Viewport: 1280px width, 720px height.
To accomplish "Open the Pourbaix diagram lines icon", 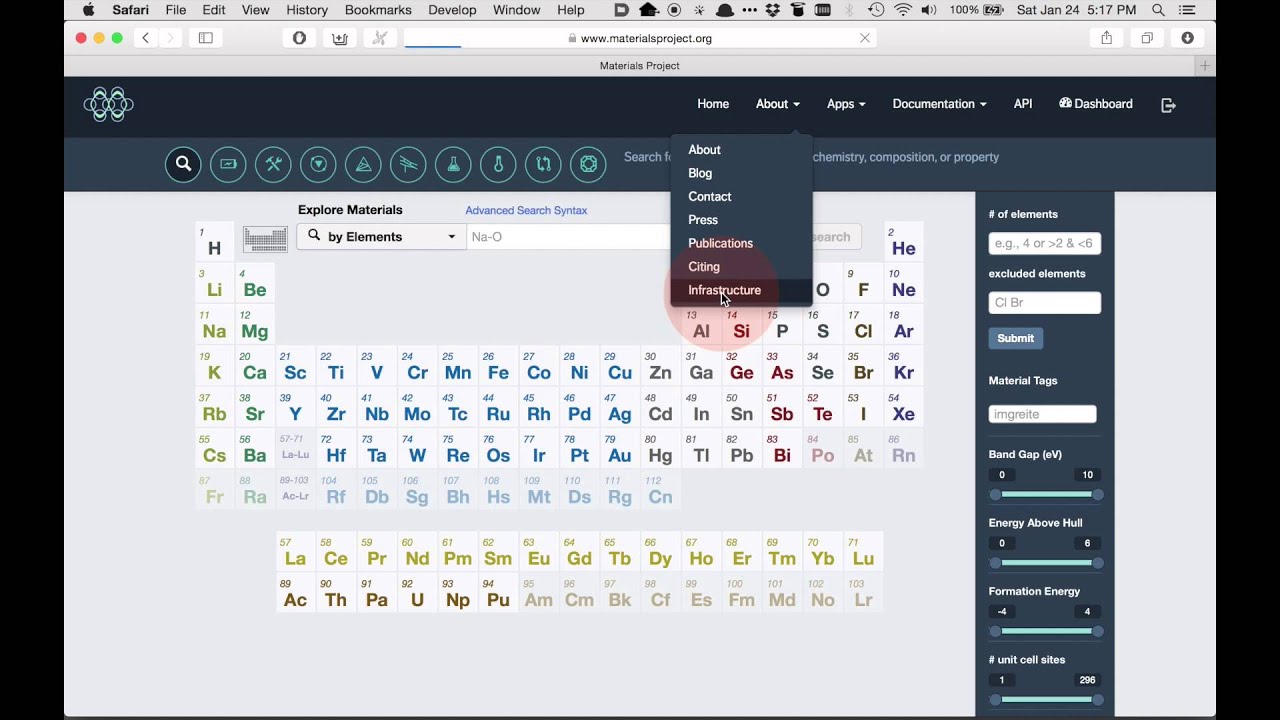I will tap(408, 164).
